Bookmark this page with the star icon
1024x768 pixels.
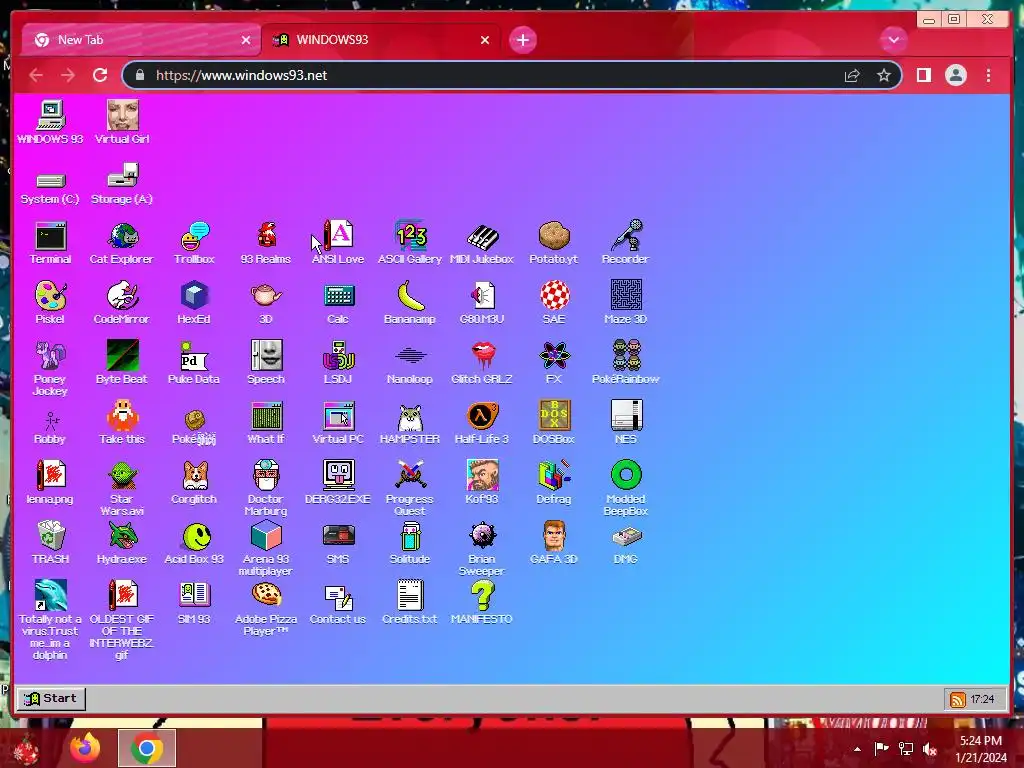(884, 75)
